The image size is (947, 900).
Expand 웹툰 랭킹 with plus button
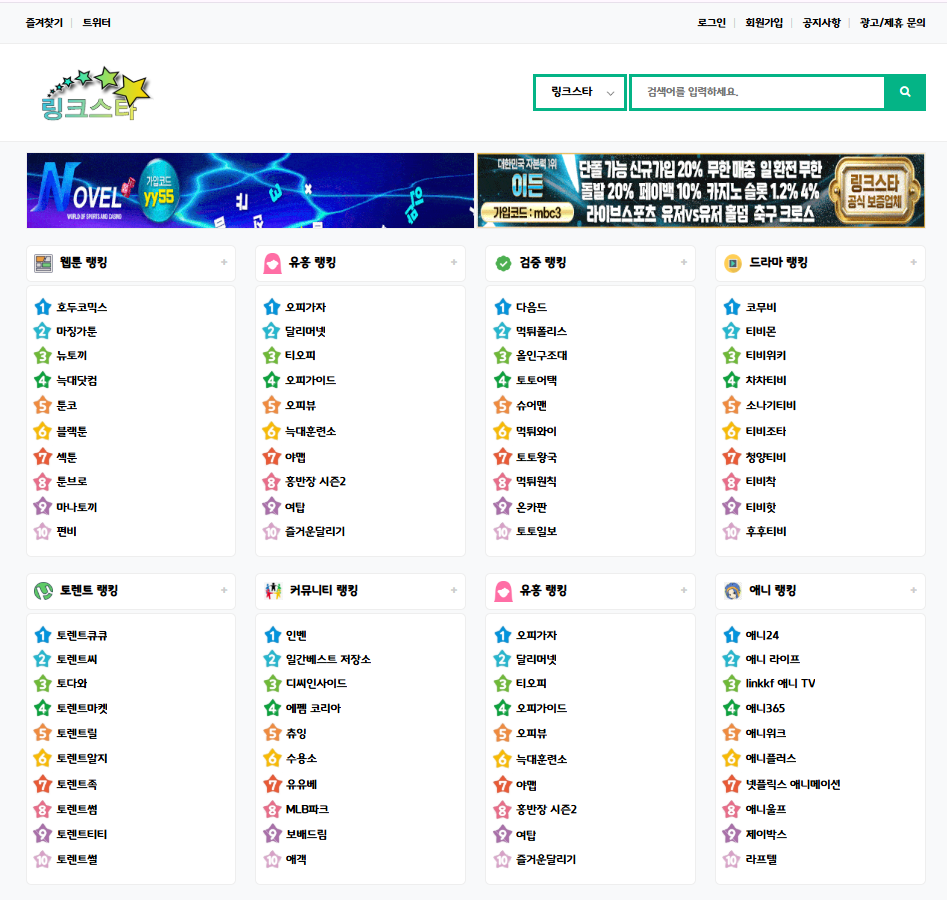click(x=224, y=263)
